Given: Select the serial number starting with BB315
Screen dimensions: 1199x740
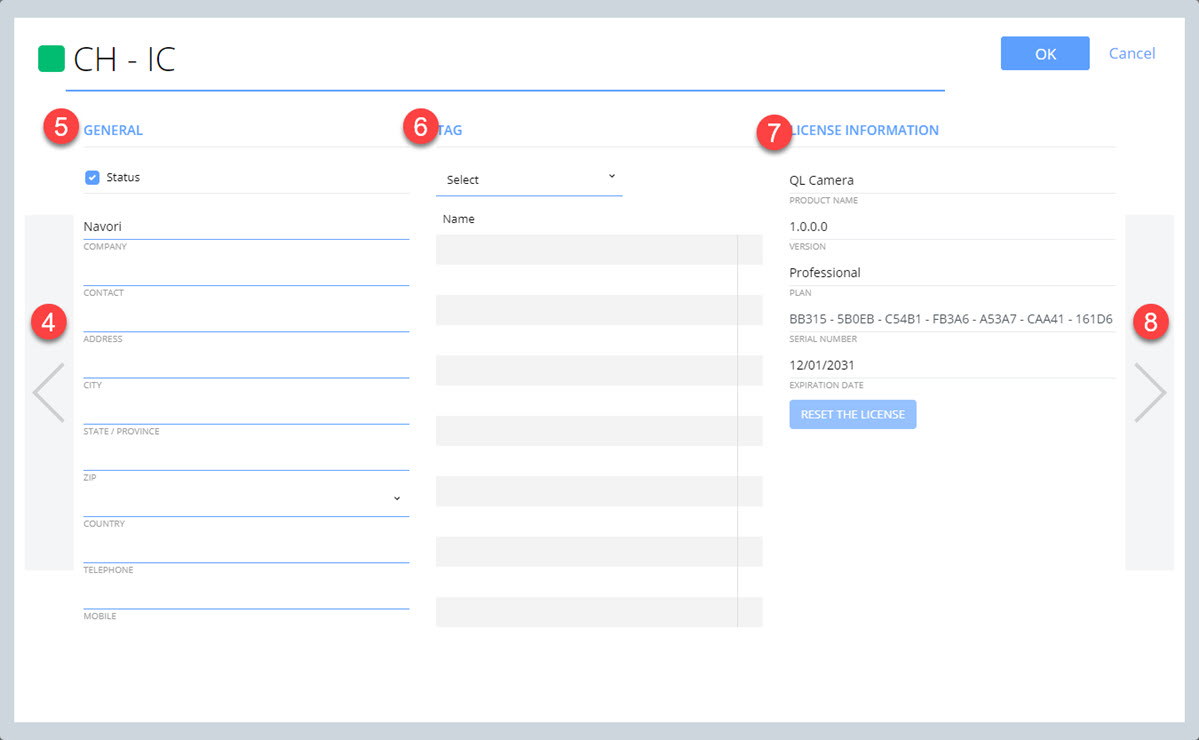Looking at the screenshot, I should [950, 319].
